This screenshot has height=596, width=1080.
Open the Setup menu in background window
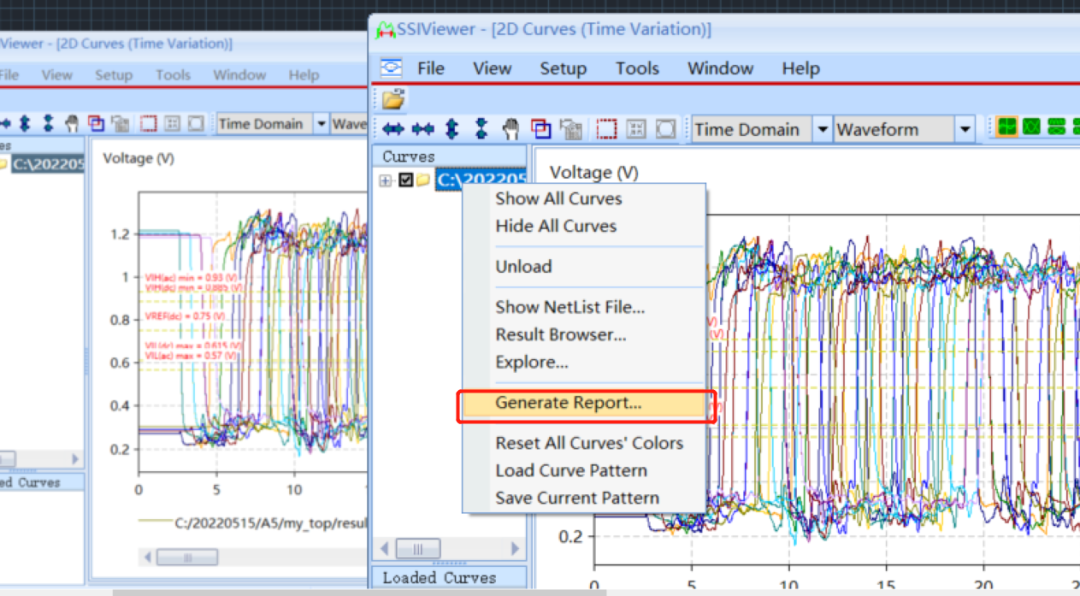114,75
